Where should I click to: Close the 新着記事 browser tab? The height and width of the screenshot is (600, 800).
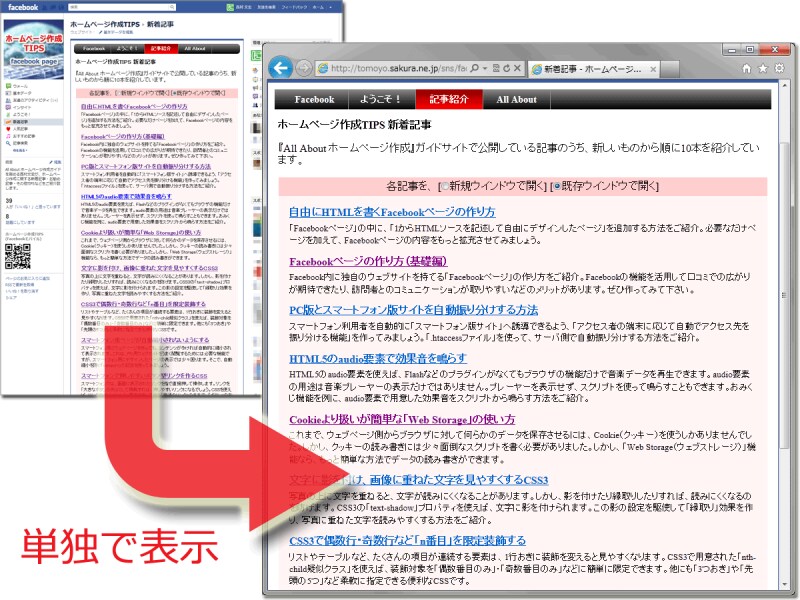pos(653,69)
